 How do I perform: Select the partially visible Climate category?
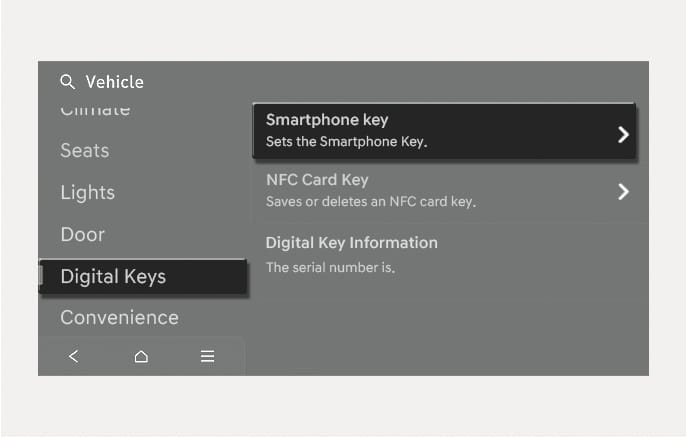pyautogui.click(x=95, y=110)
